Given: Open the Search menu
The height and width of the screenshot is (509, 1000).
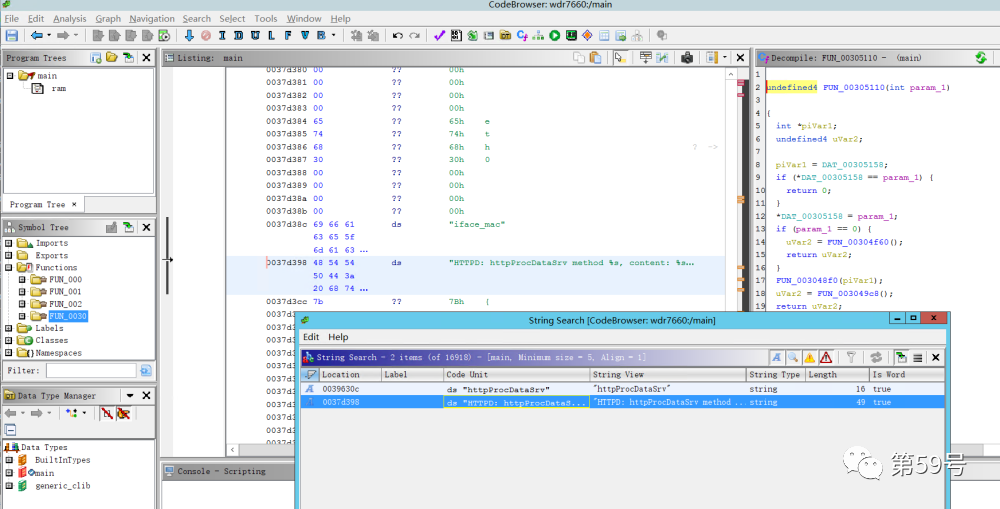Looking at the screenshot, I should (196, 18).
